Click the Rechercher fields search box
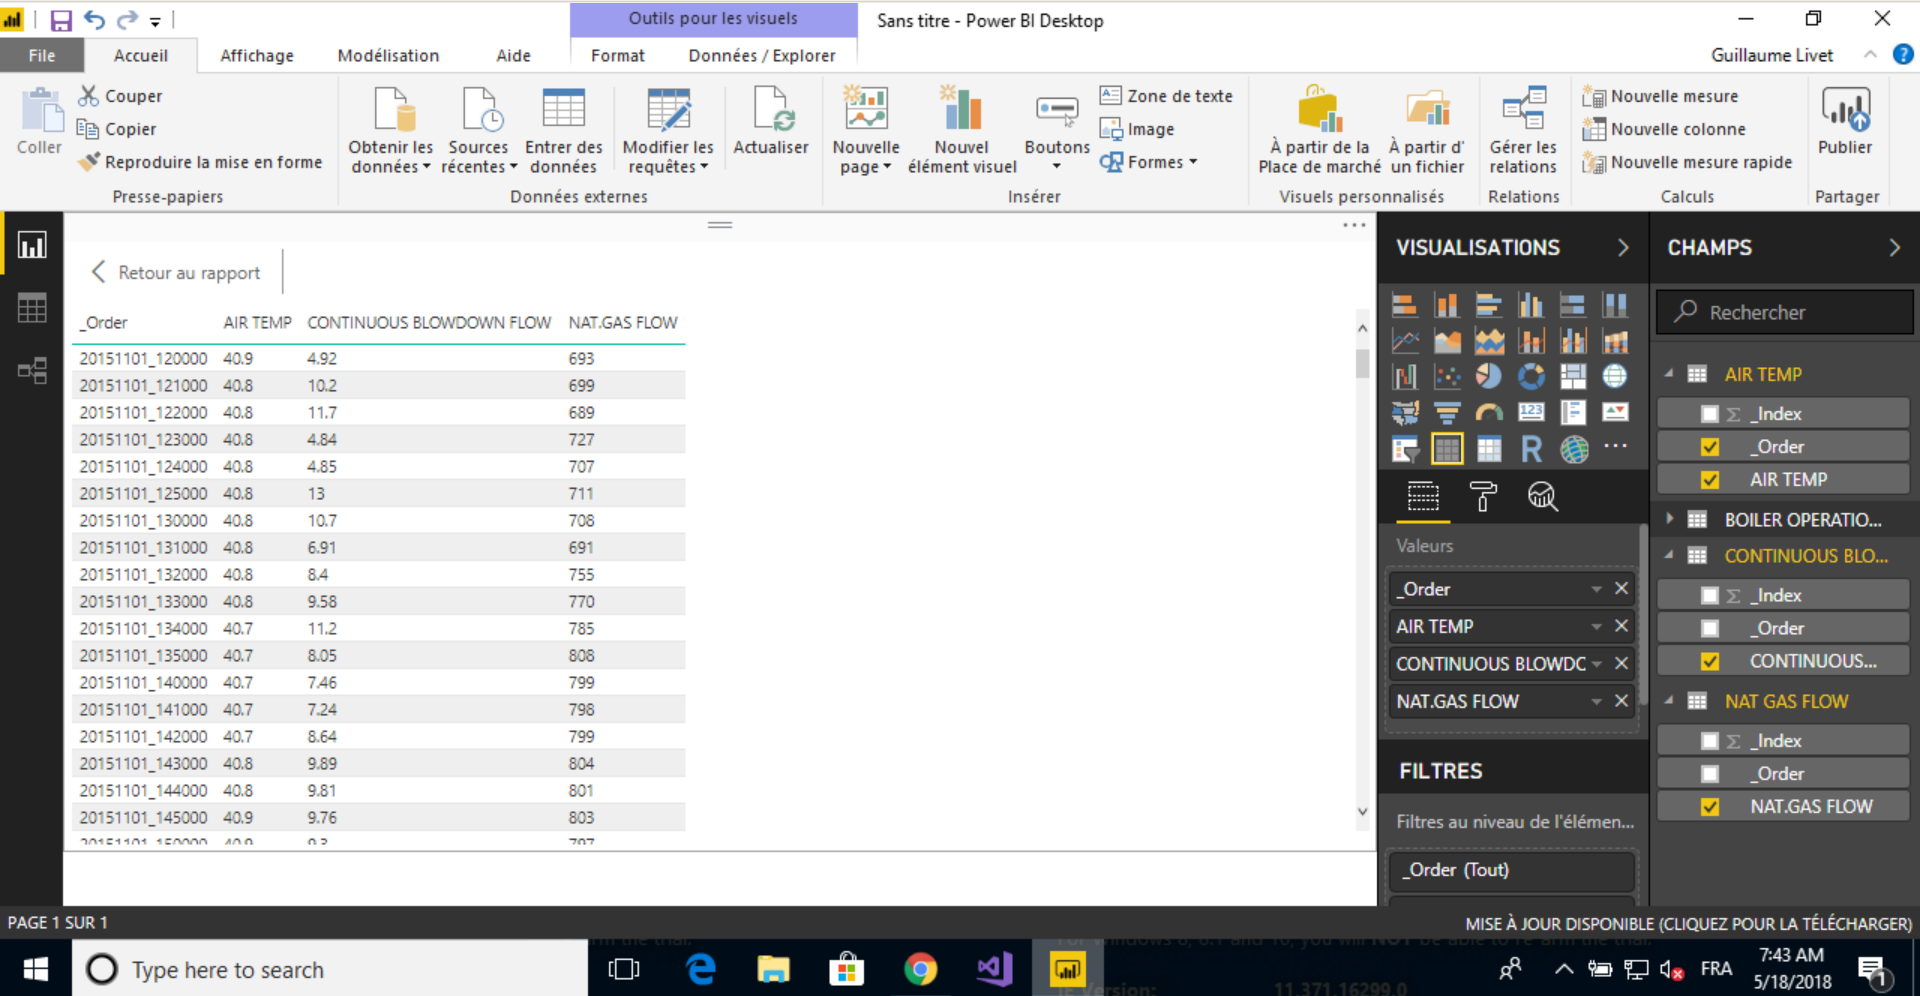 (x=1784, y=312)
